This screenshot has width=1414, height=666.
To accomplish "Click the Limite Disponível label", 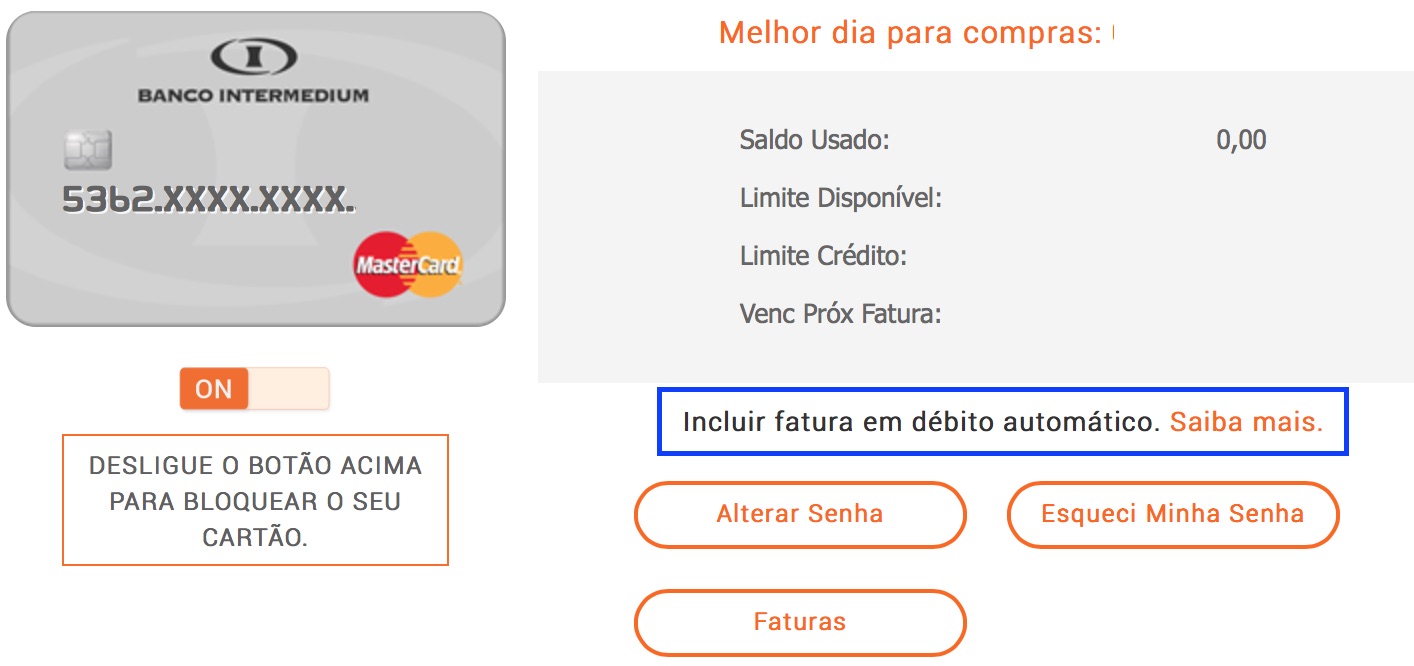I will point(841,198).
